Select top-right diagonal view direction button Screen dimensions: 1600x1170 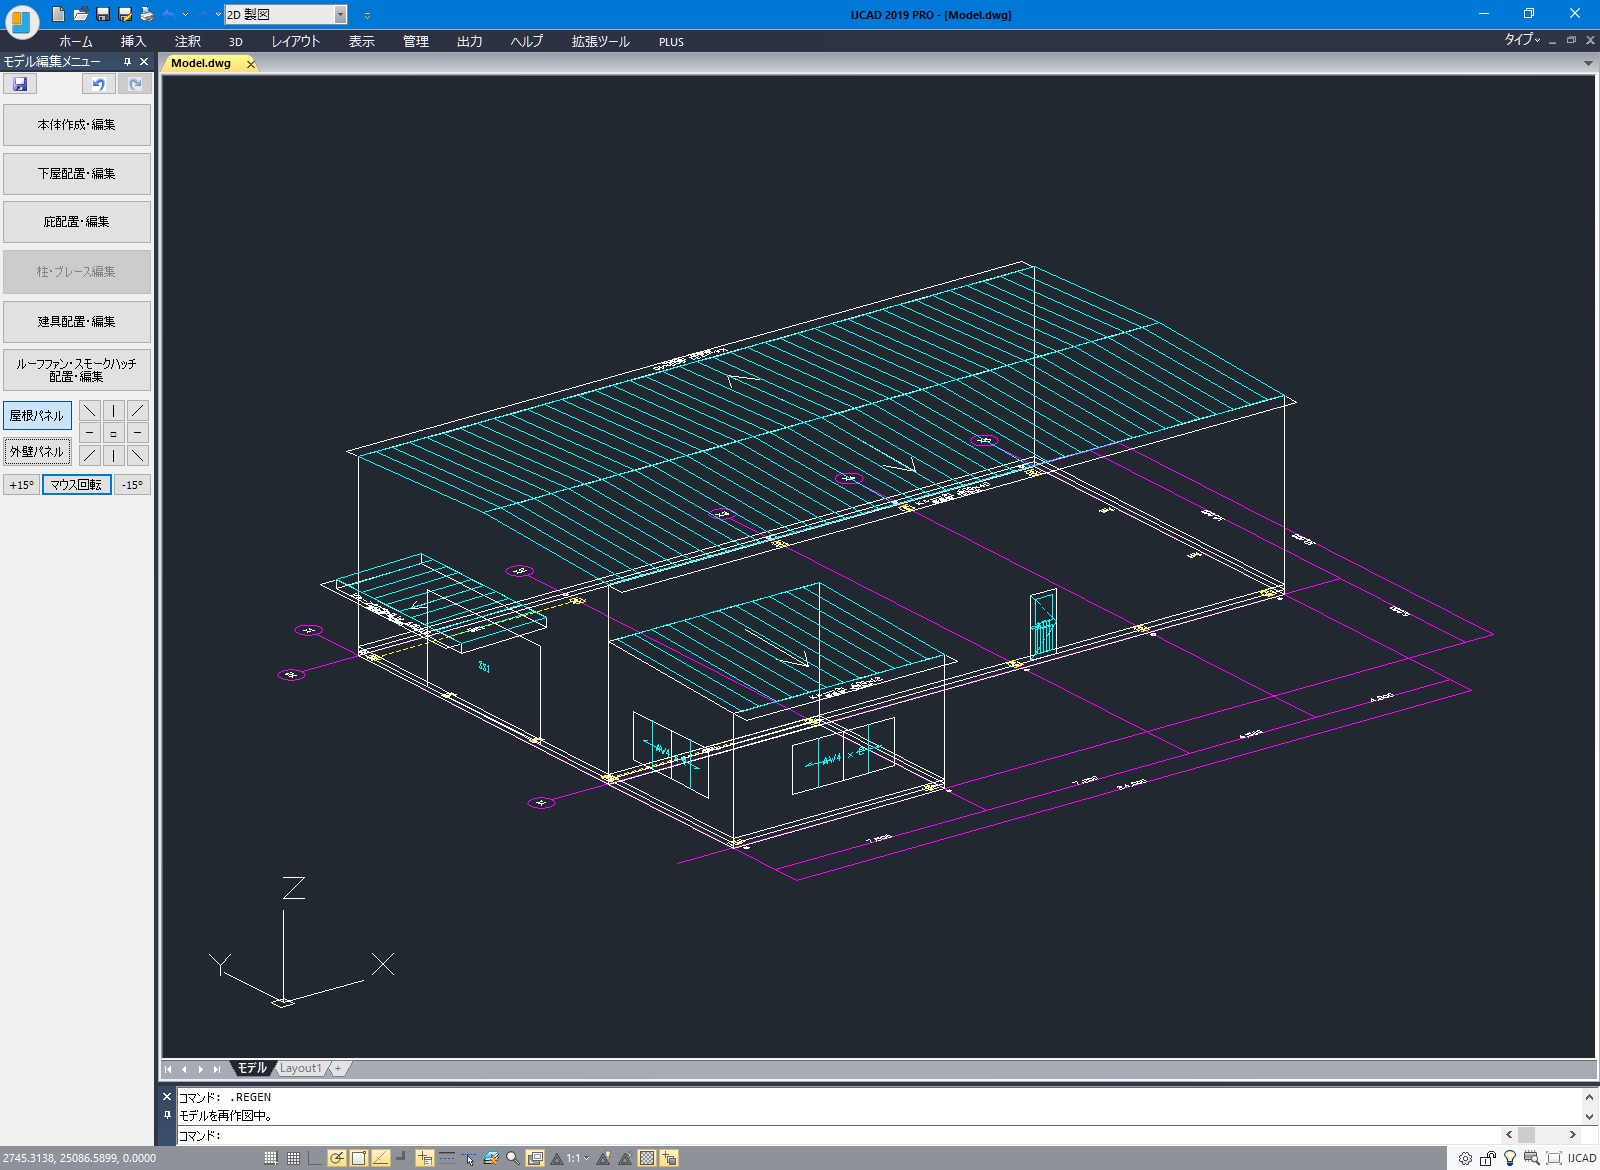tap(138, 410)
